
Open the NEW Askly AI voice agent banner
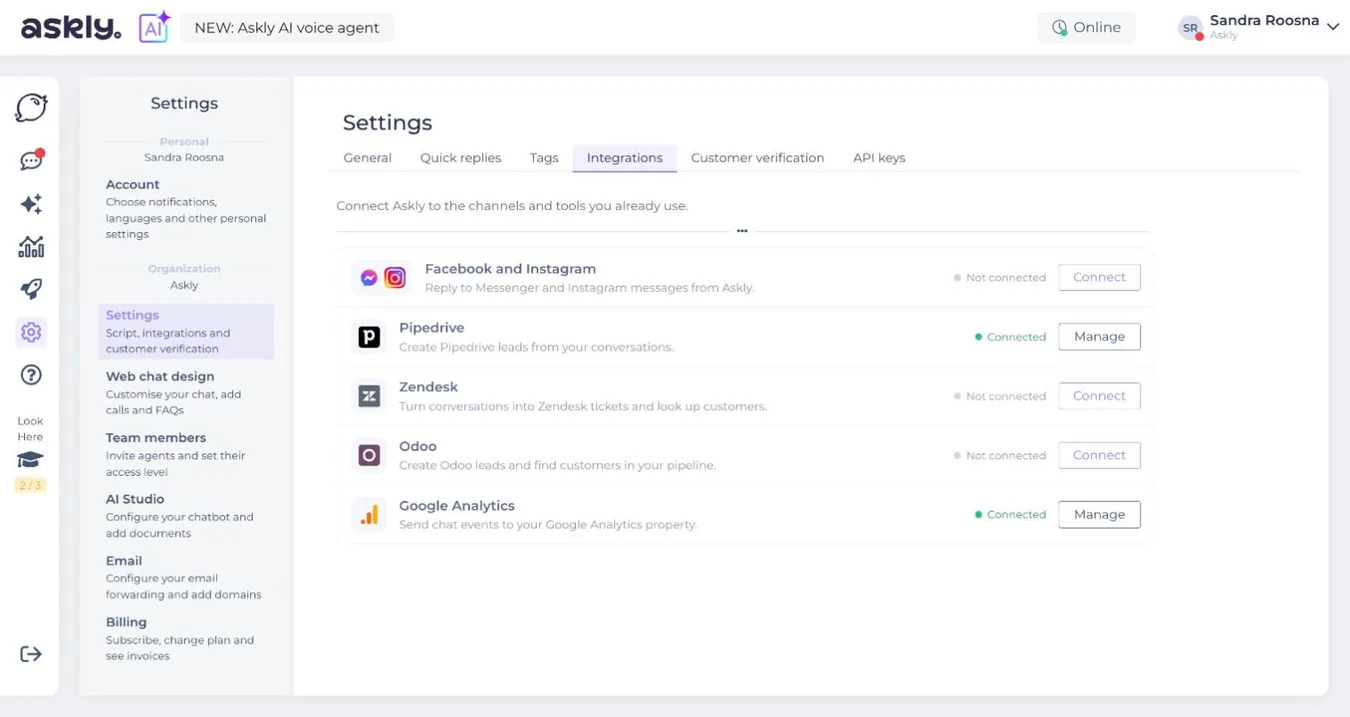[x=287, y=28]
